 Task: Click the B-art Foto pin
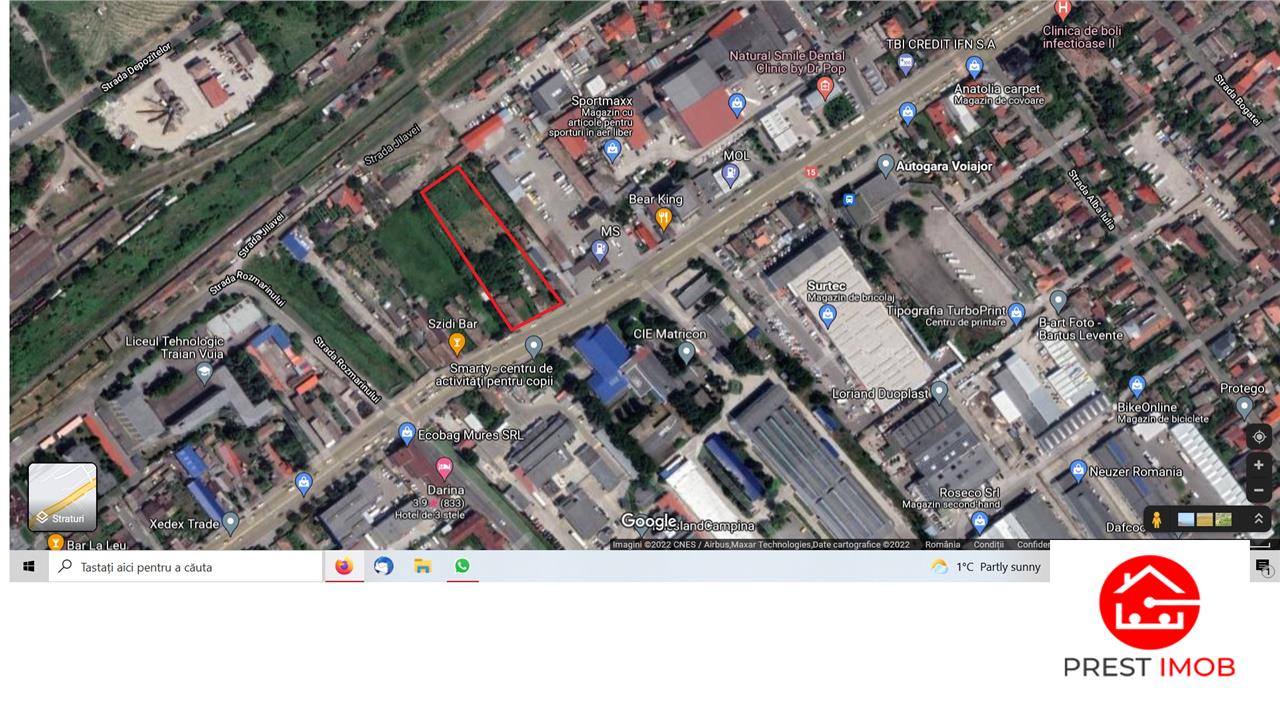(1058, 301)
